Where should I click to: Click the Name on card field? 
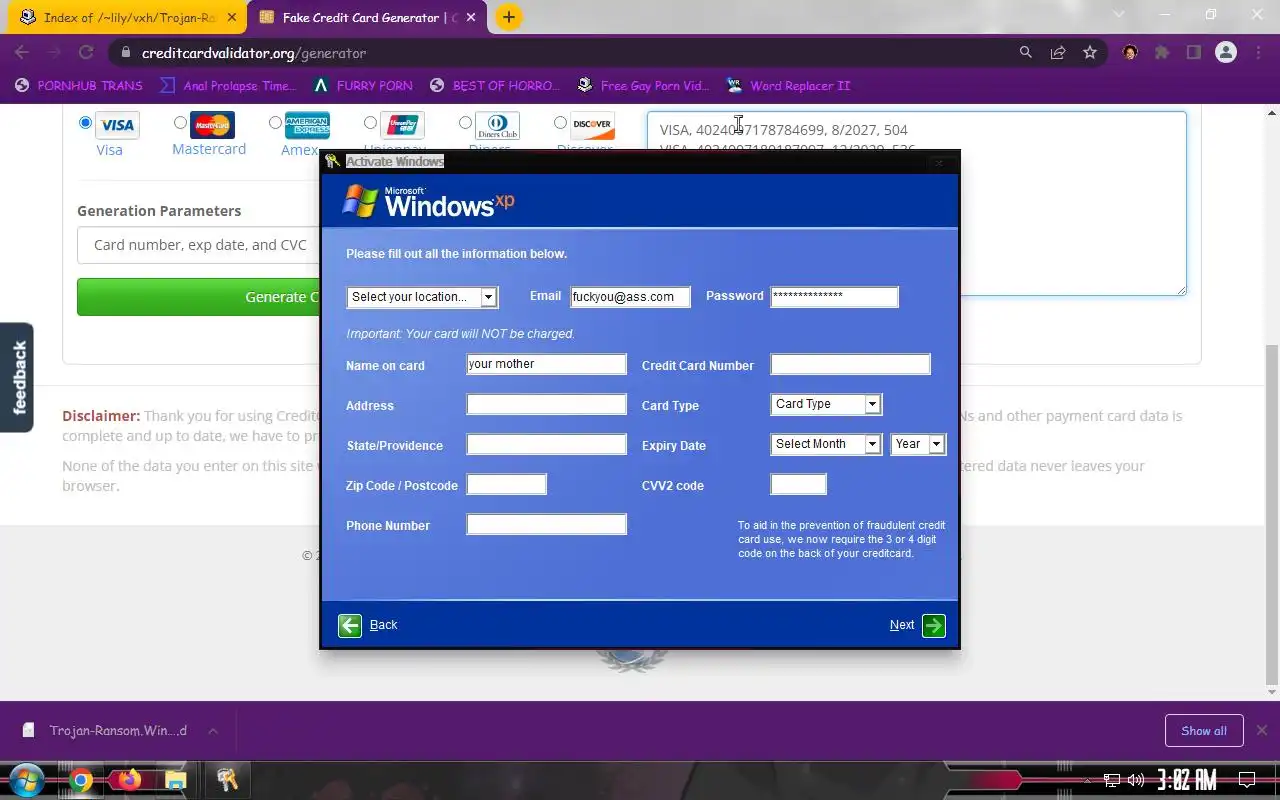click(546, 364)
